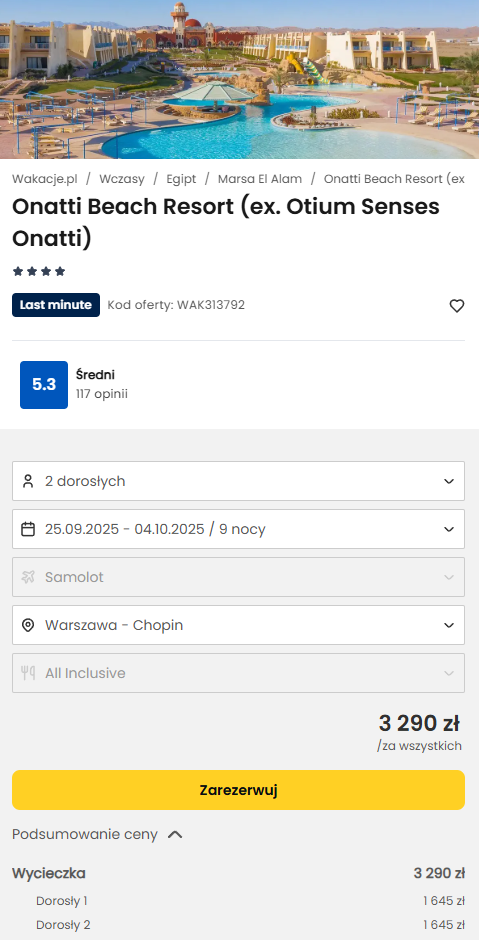Open the Egipt breadcrumb link
The width and height of the screenshot is (479, 940).
181,179
